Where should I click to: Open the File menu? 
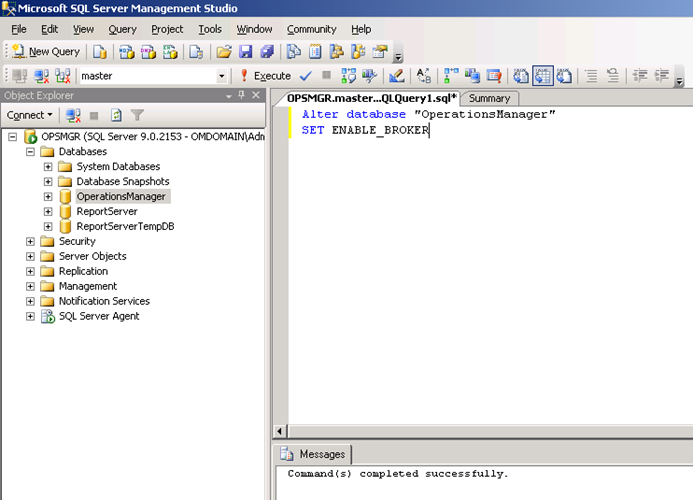[19, 29]
